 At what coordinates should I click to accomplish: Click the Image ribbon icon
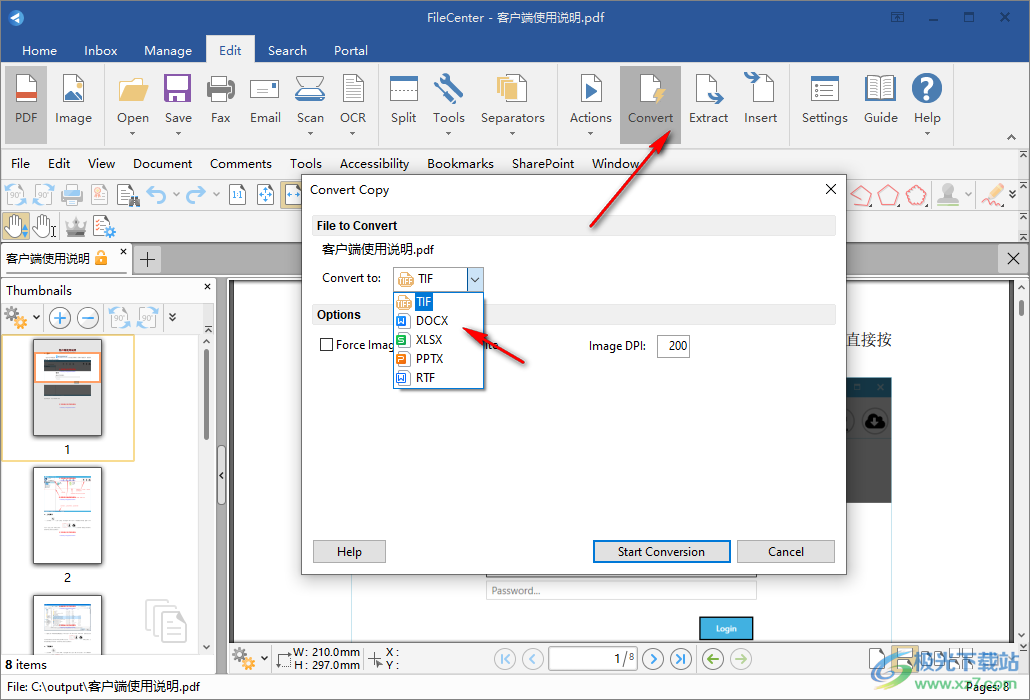[x=73, y=89]
